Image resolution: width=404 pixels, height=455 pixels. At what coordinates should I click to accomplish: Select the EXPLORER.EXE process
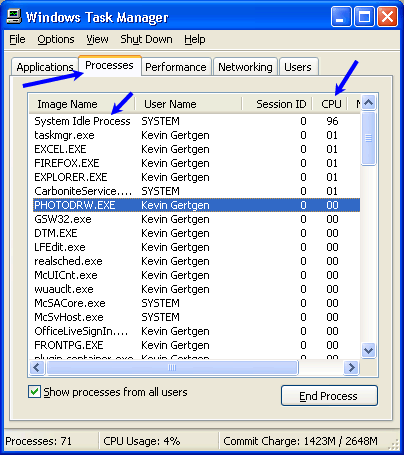pos(196,177)
